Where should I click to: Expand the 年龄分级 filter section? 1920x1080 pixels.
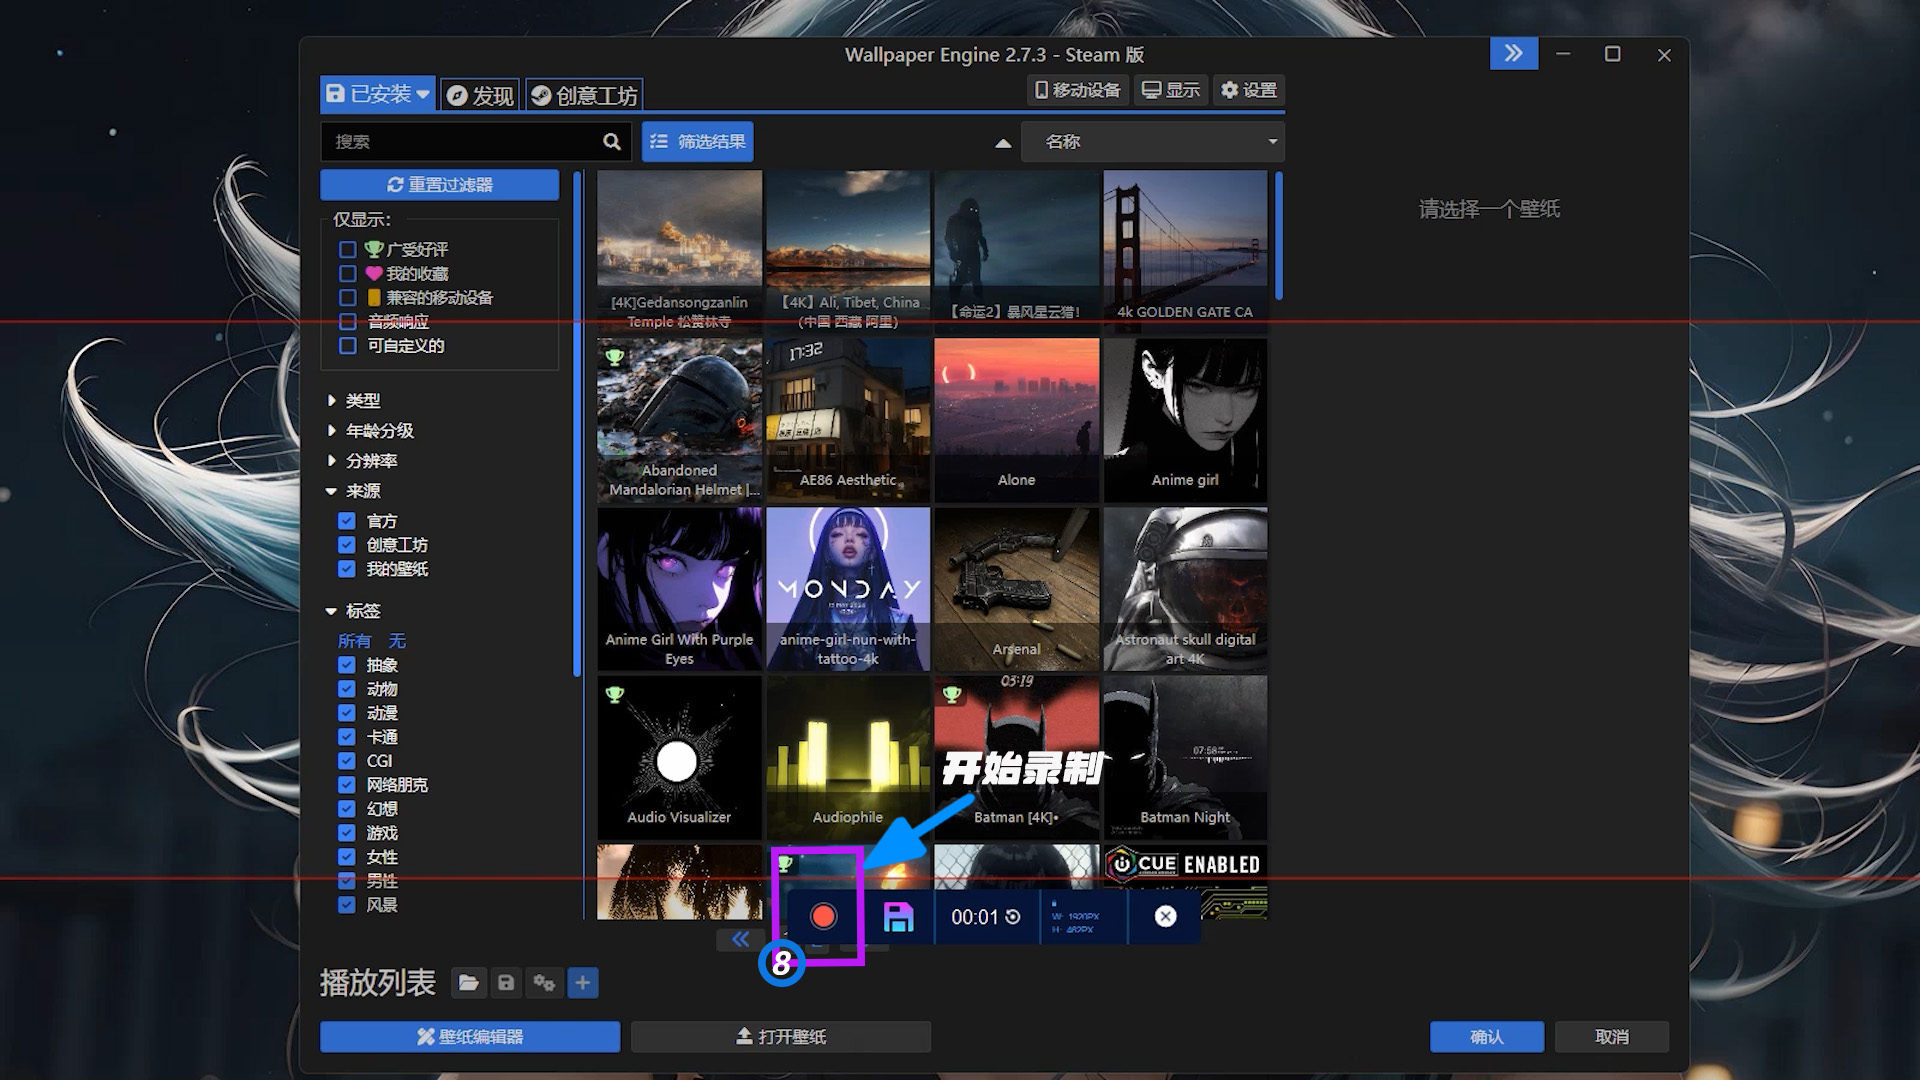[370, 431]
